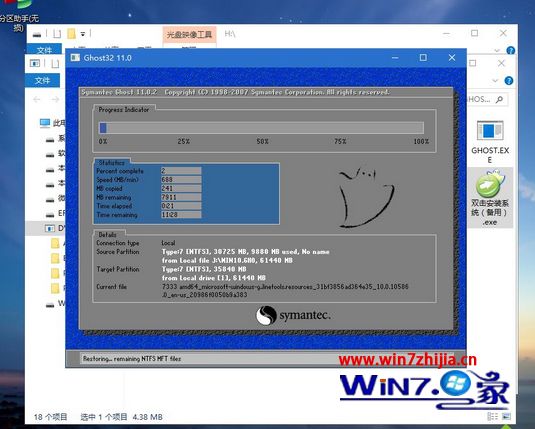Select the 此电脑 computer icon in sidebar

pyautogui.click(x=45, y=123)
